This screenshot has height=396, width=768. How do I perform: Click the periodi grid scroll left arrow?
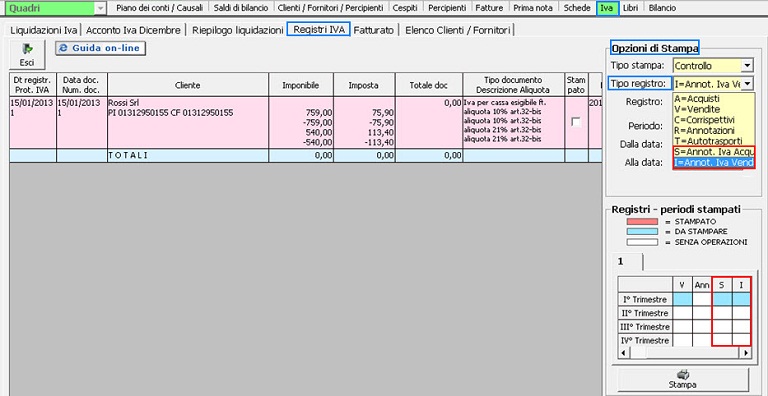coord(623,352)
